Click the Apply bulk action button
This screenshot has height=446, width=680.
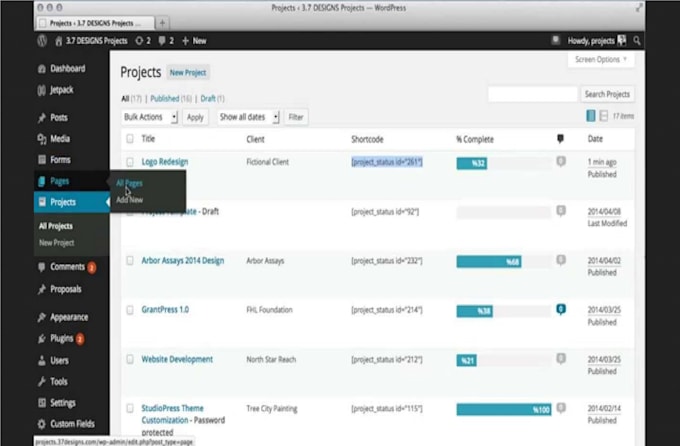(x=195, y=117)
